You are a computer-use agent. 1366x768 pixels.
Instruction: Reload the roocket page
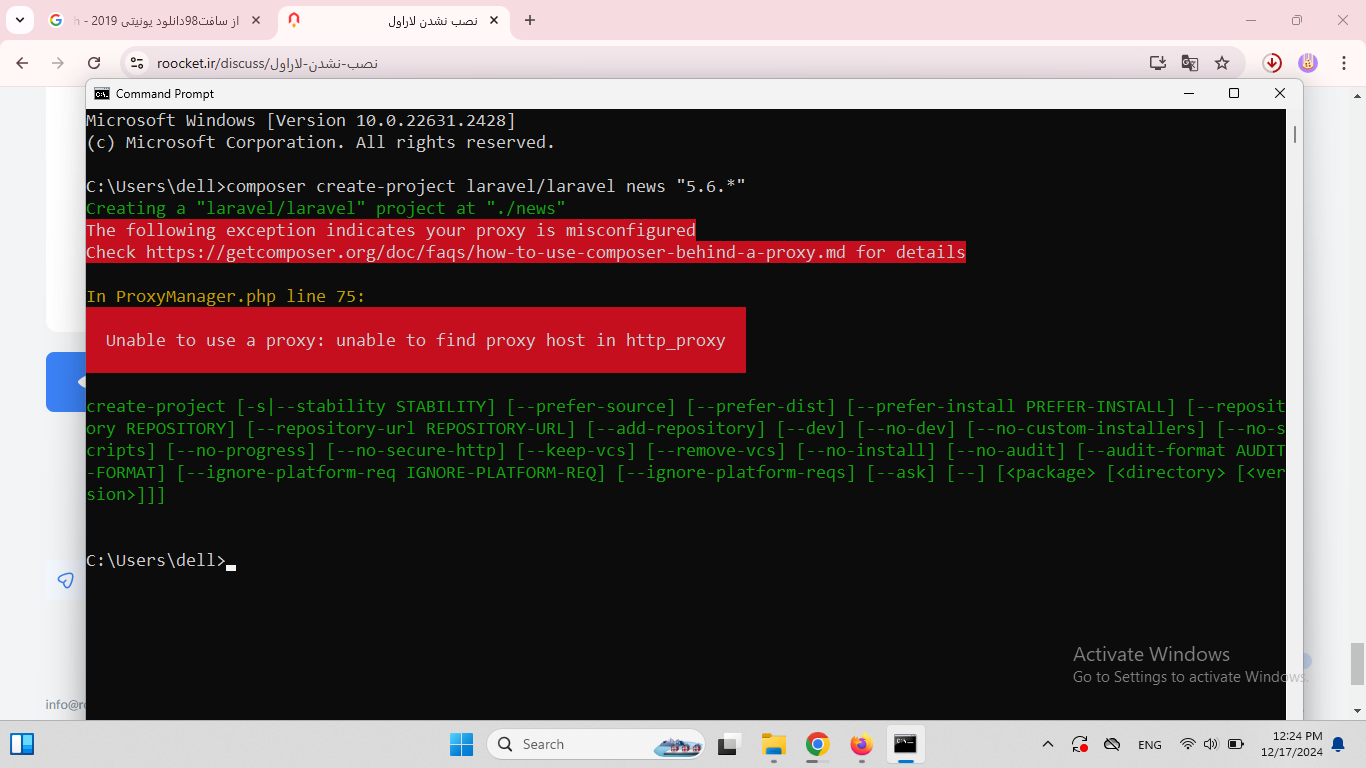point(94,63)
